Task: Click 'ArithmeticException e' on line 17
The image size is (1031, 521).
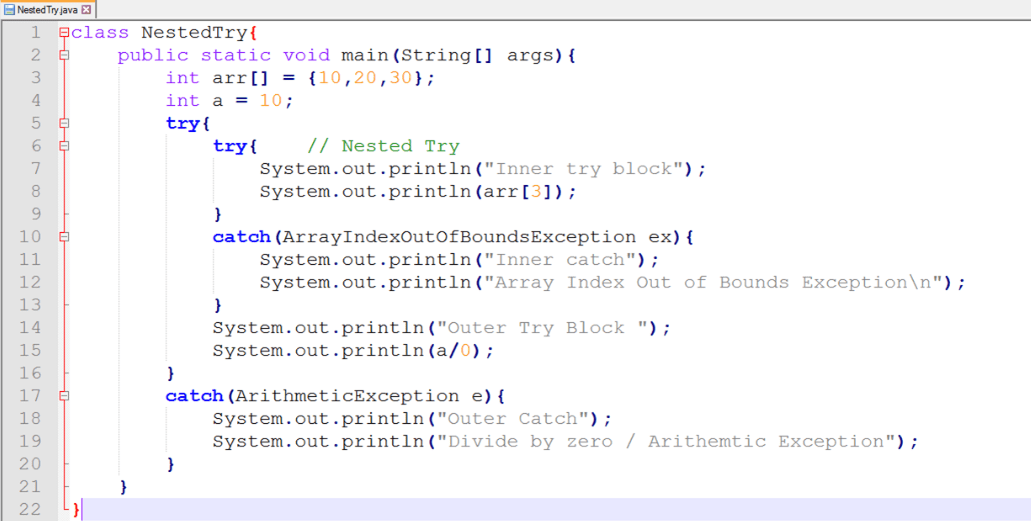Action: (x=360, y=396)
